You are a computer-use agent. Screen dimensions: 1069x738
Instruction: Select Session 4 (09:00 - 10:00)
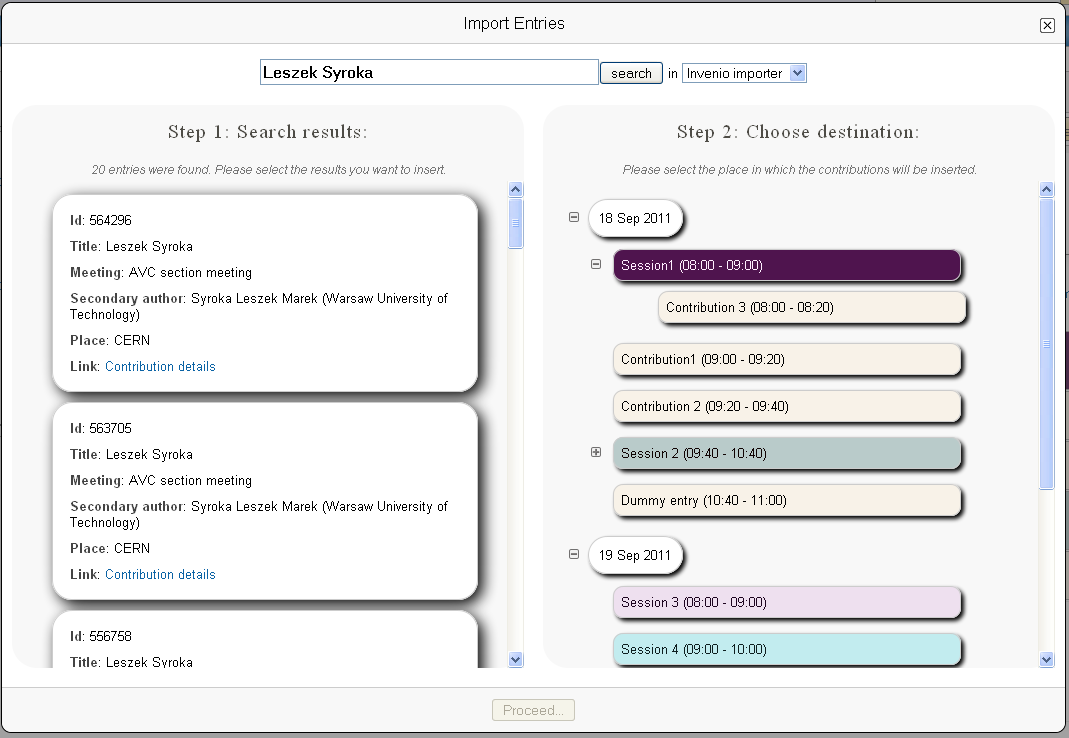coord(787,649)
